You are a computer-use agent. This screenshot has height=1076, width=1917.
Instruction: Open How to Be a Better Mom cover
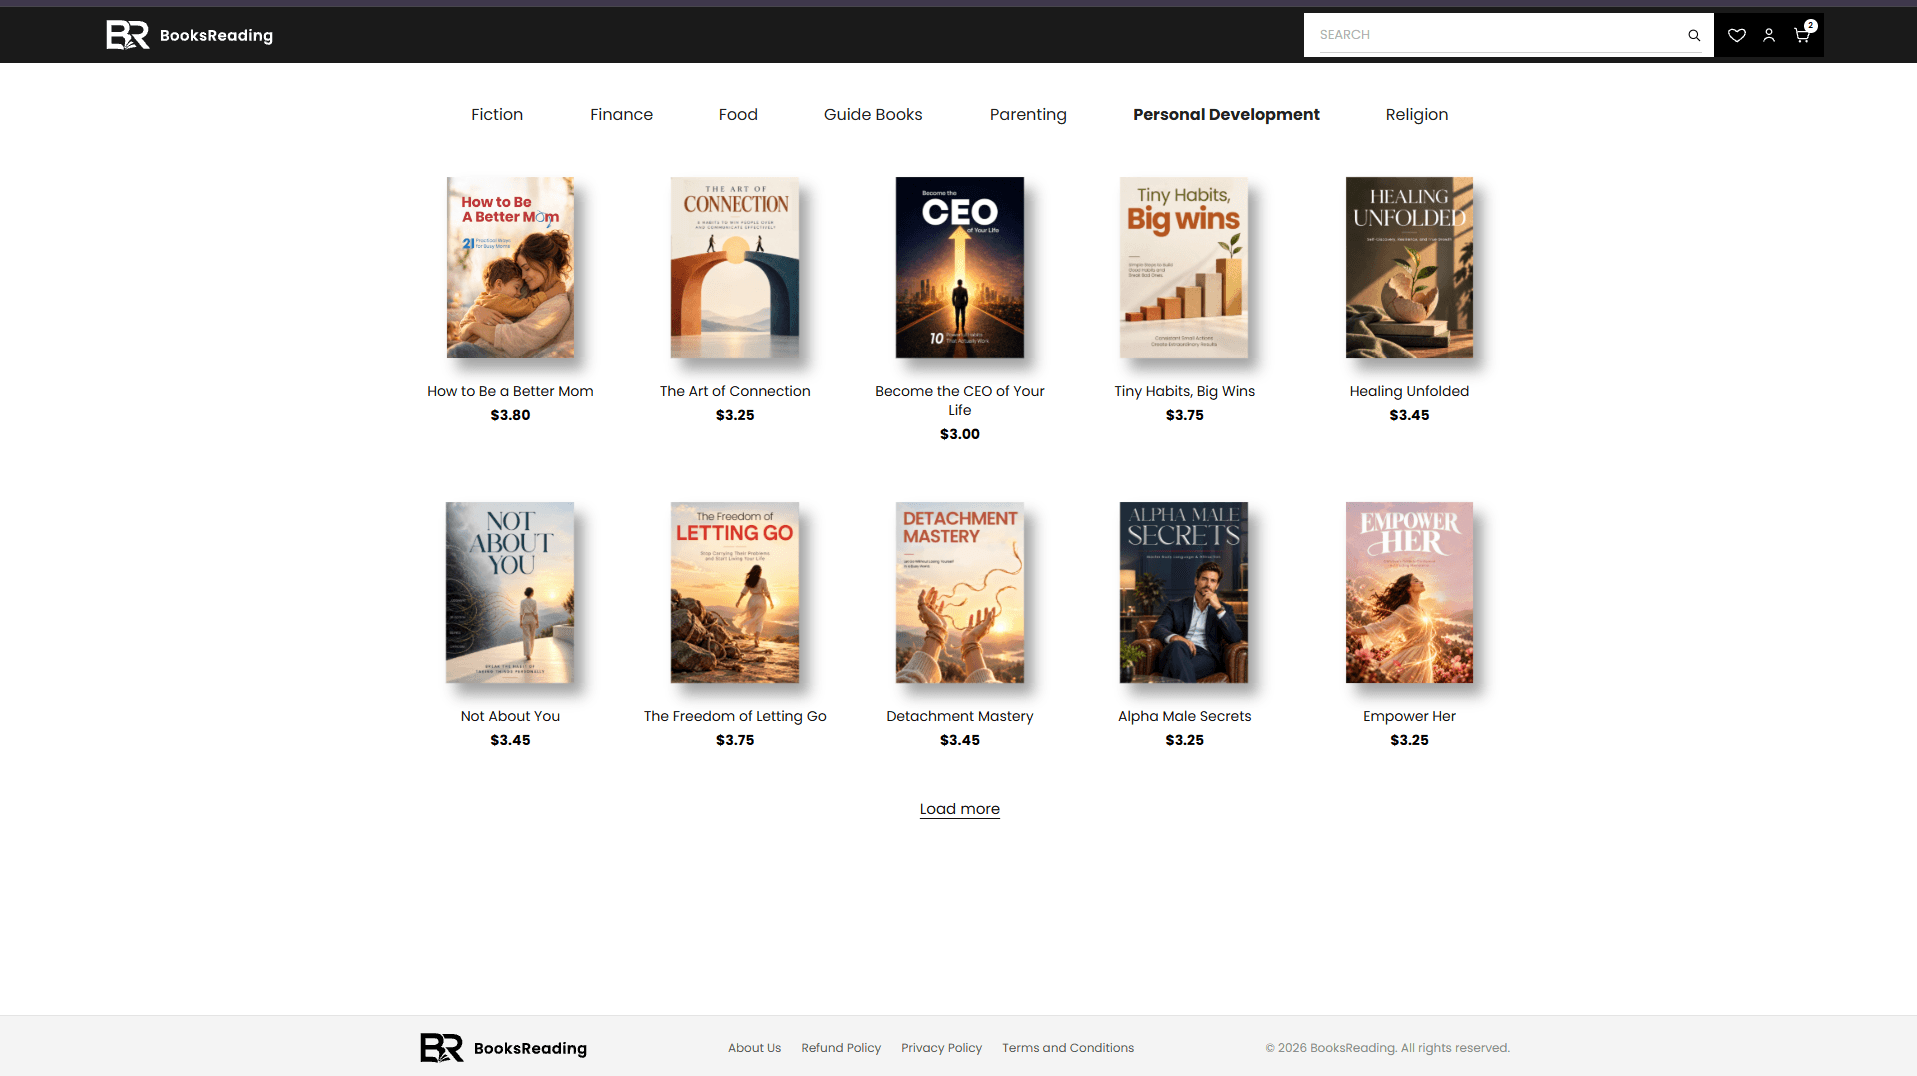pos(510,267)
